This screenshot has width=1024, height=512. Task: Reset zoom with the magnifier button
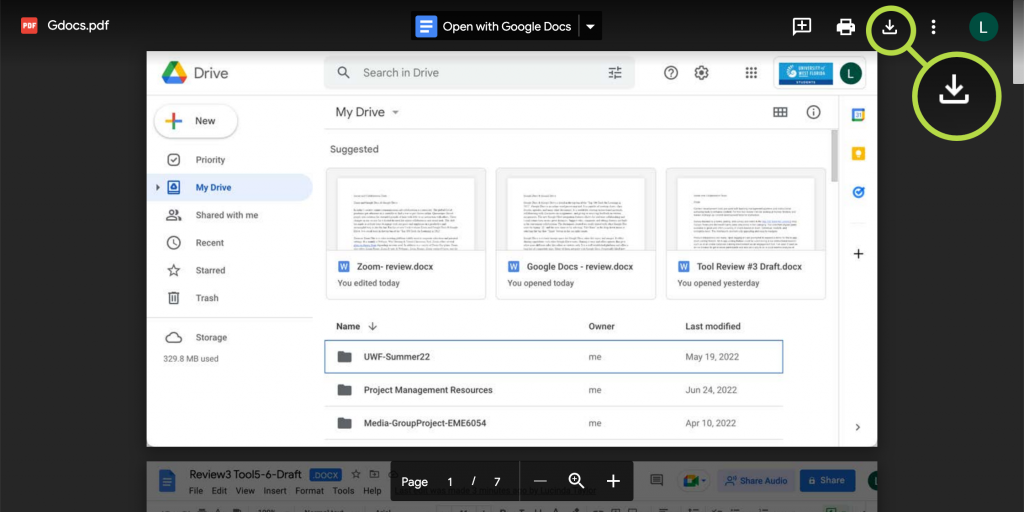[576, 481]
